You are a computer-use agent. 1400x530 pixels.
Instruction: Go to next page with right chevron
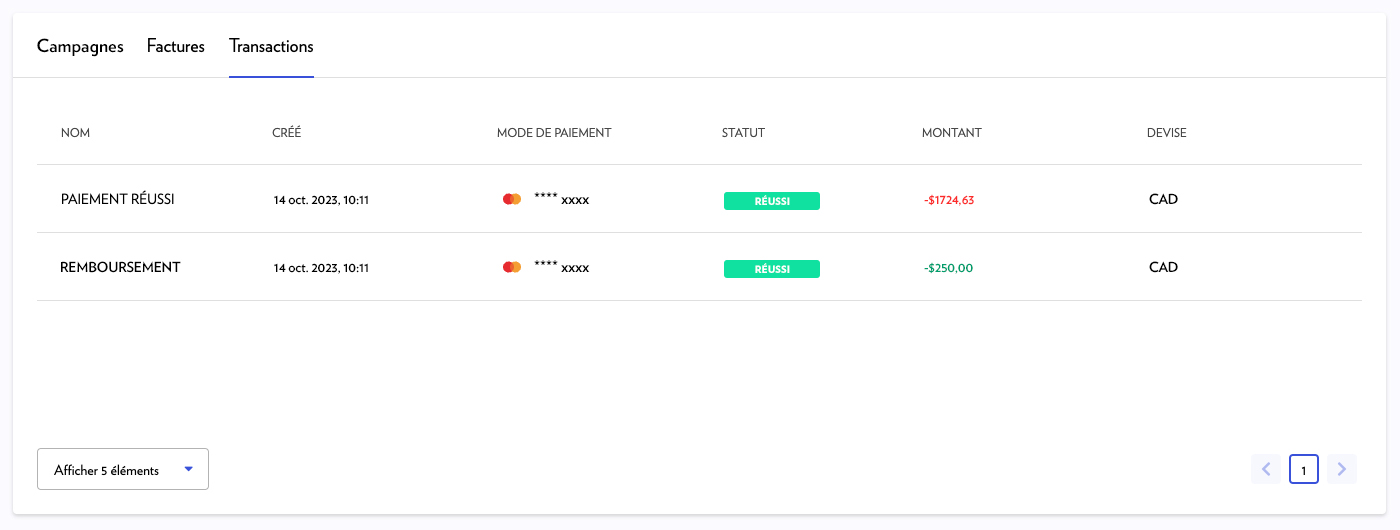(x=1342, y=469)
